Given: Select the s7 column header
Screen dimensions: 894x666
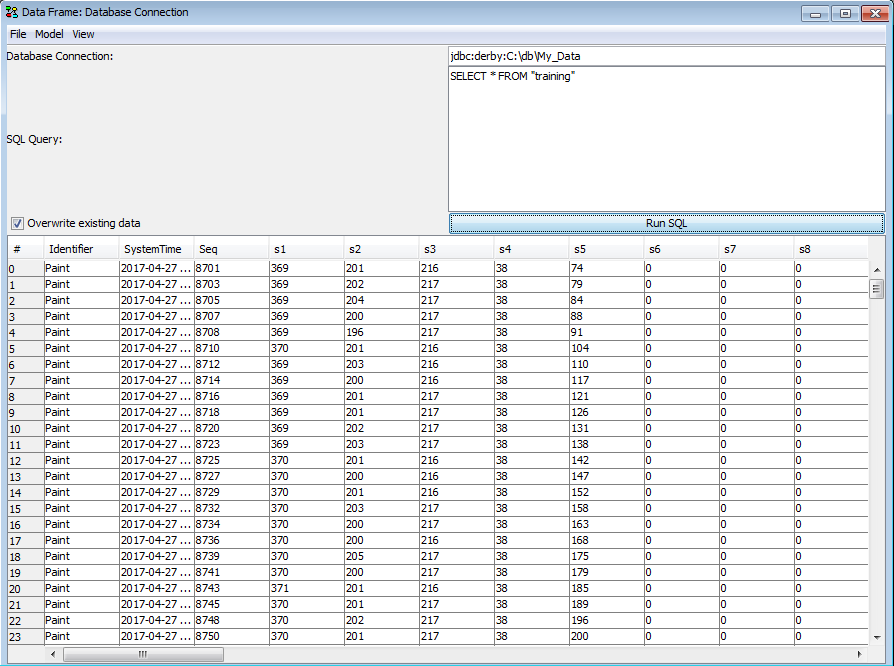Looking at the screenshot, I should pyautogui.click(x=757, y=249).
